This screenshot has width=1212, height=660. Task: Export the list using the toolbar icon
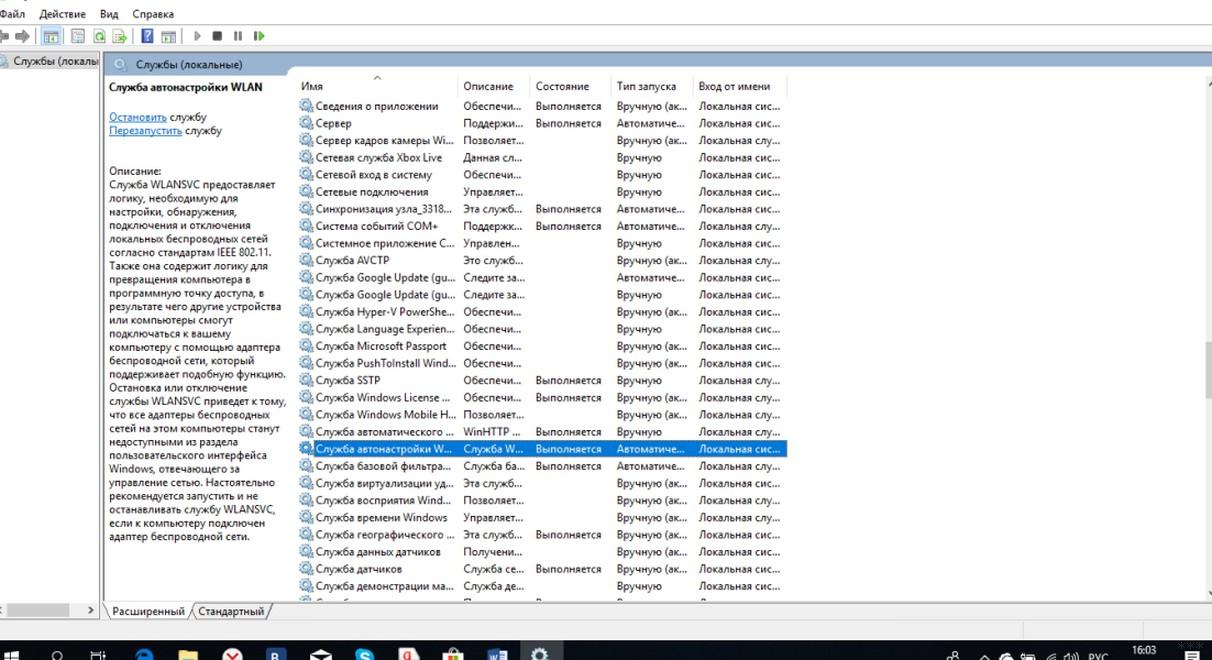(120, 36)
